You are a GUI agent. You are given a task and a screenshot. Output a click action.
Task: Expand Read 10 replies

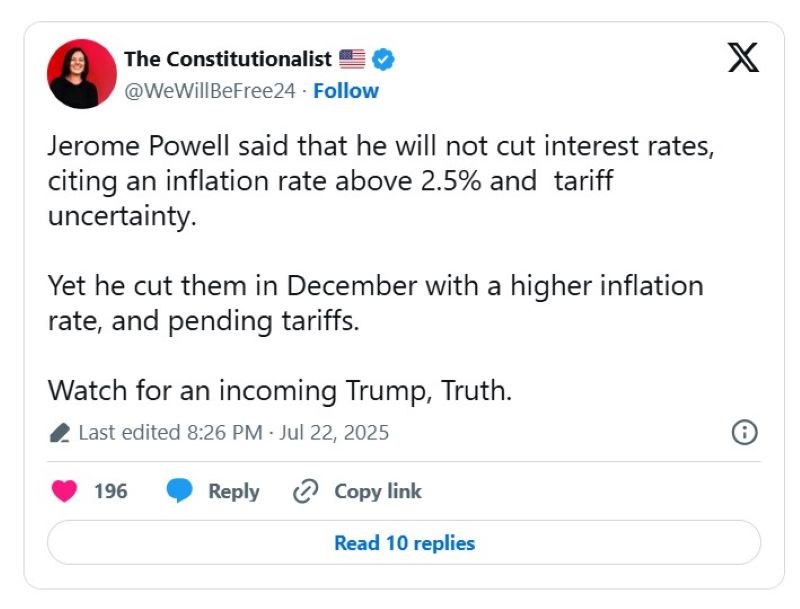coord(404,543)
